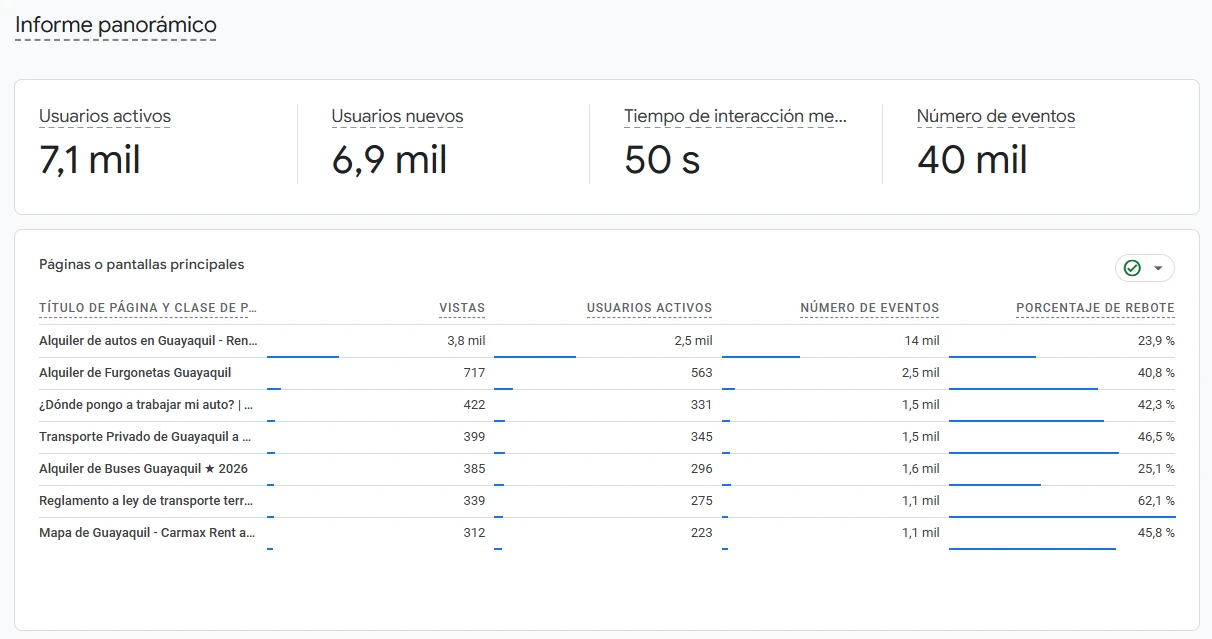Select row Mapa de Guayaquil - Carmax Rent
The image size is (1212, 639).
point(607,533)
